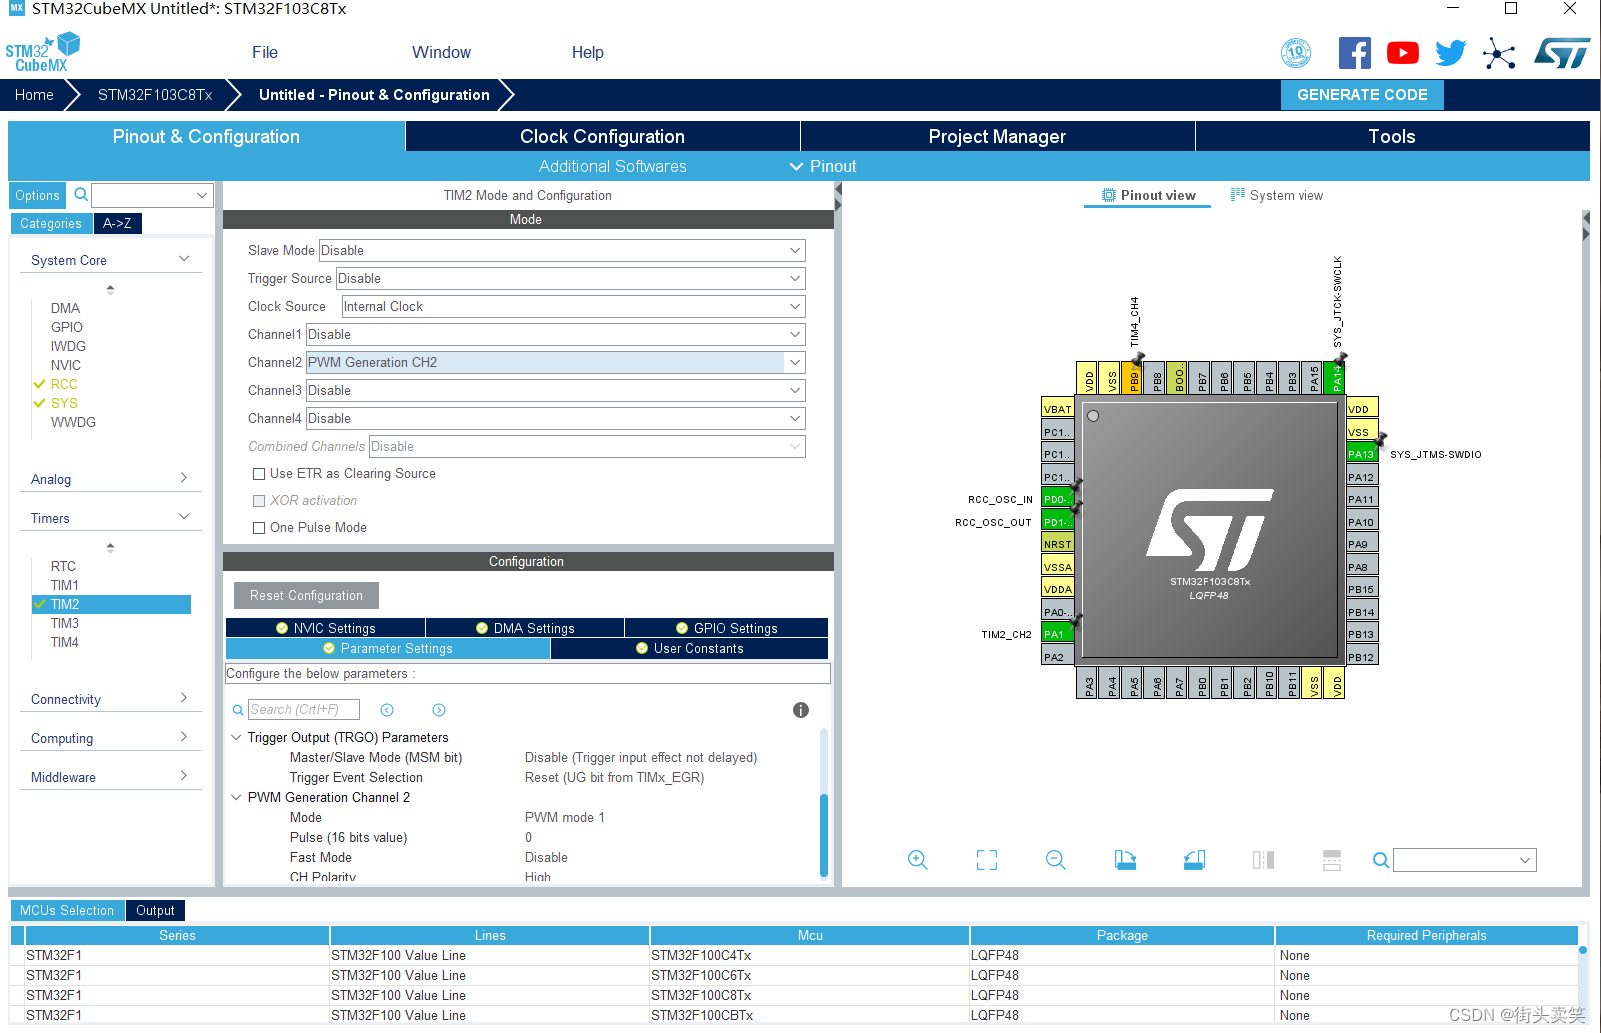Open the DMA Settings tab
The height and width of the screenshot is (1033, 1601).
coord(525,628)
